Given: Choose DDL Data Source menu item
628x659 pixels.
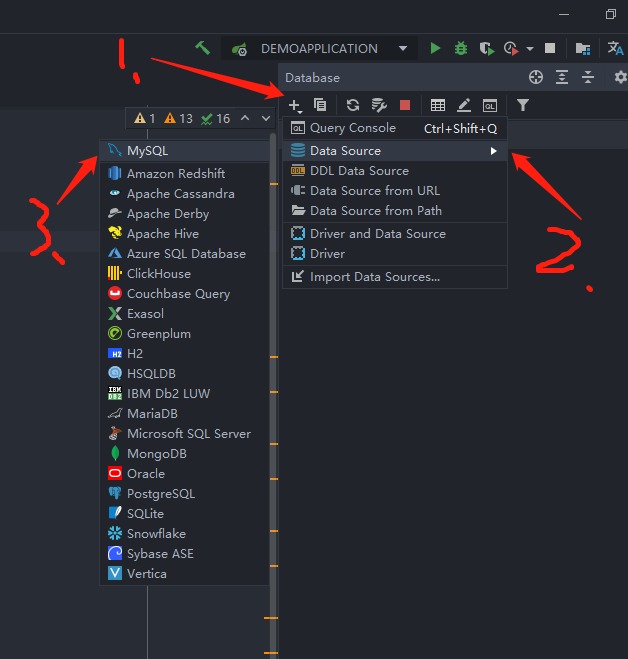Looking at the screenshot, I should [395, 171].
